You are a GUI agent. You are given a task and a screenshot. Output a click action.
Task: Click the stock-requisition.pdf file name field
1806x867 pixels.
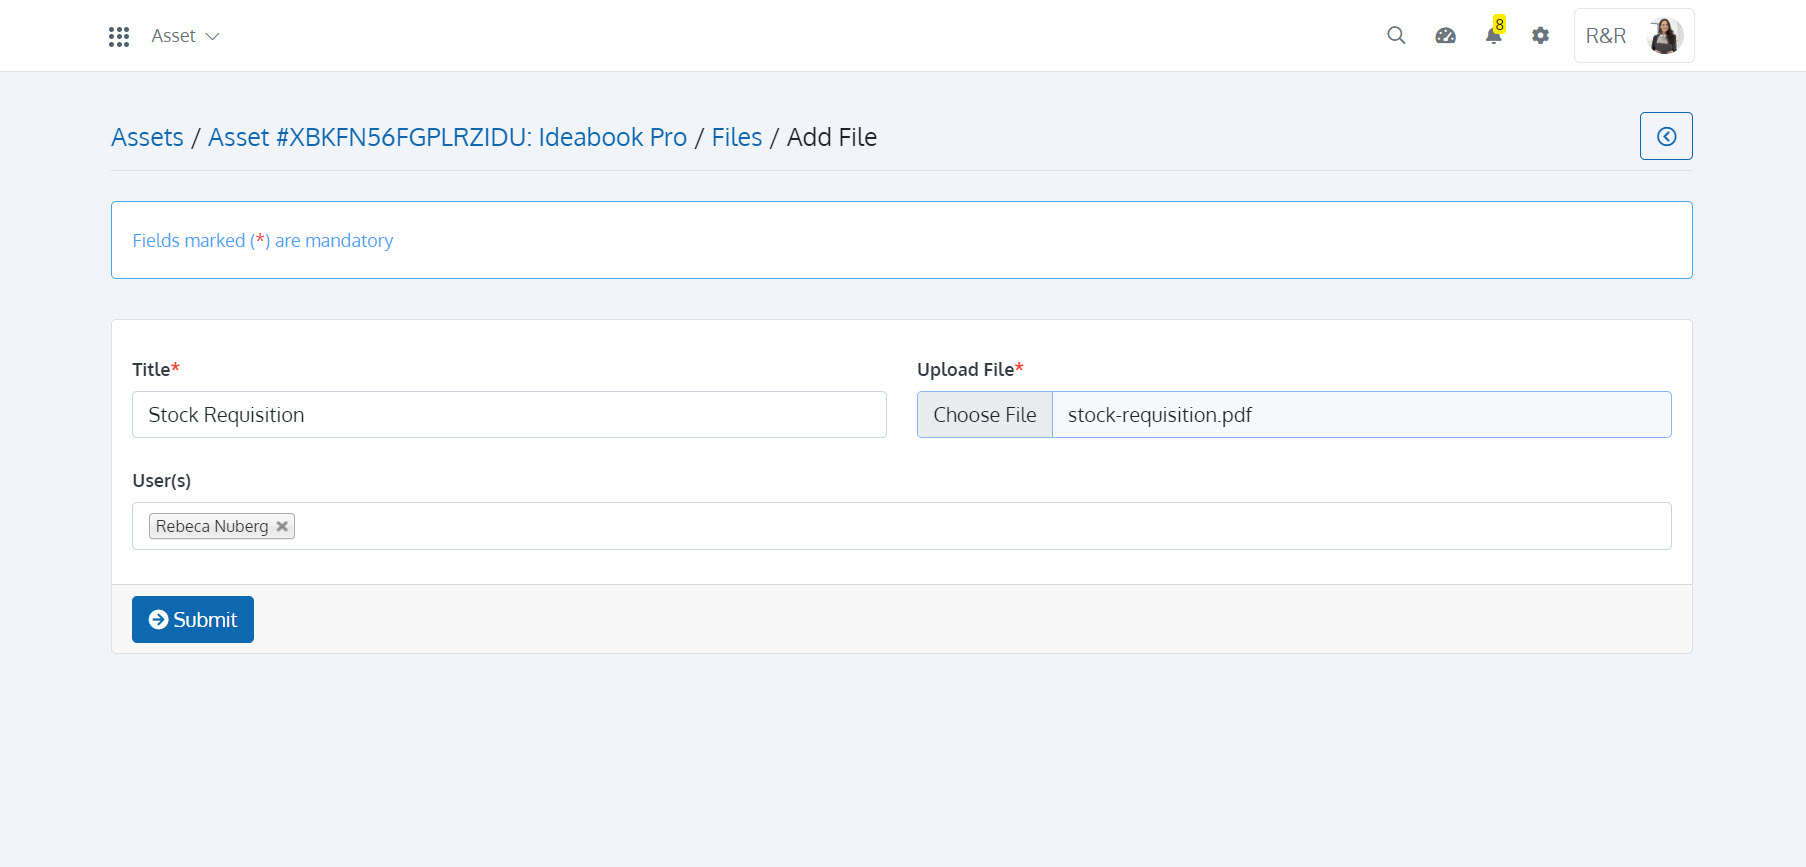(1360, 415)
